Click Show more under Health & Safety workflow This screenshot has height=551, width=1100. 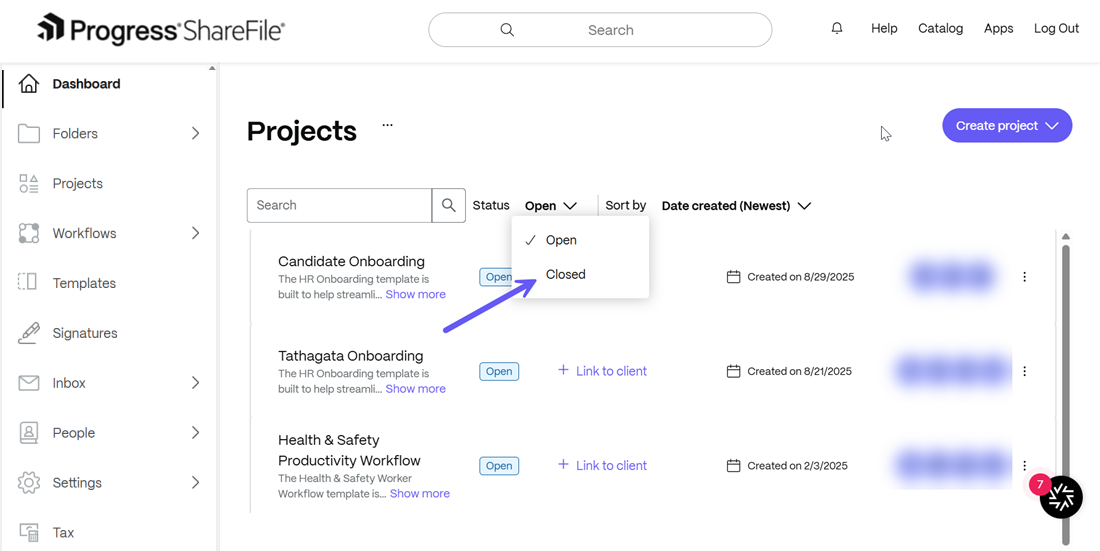click(x=420, y=493)
